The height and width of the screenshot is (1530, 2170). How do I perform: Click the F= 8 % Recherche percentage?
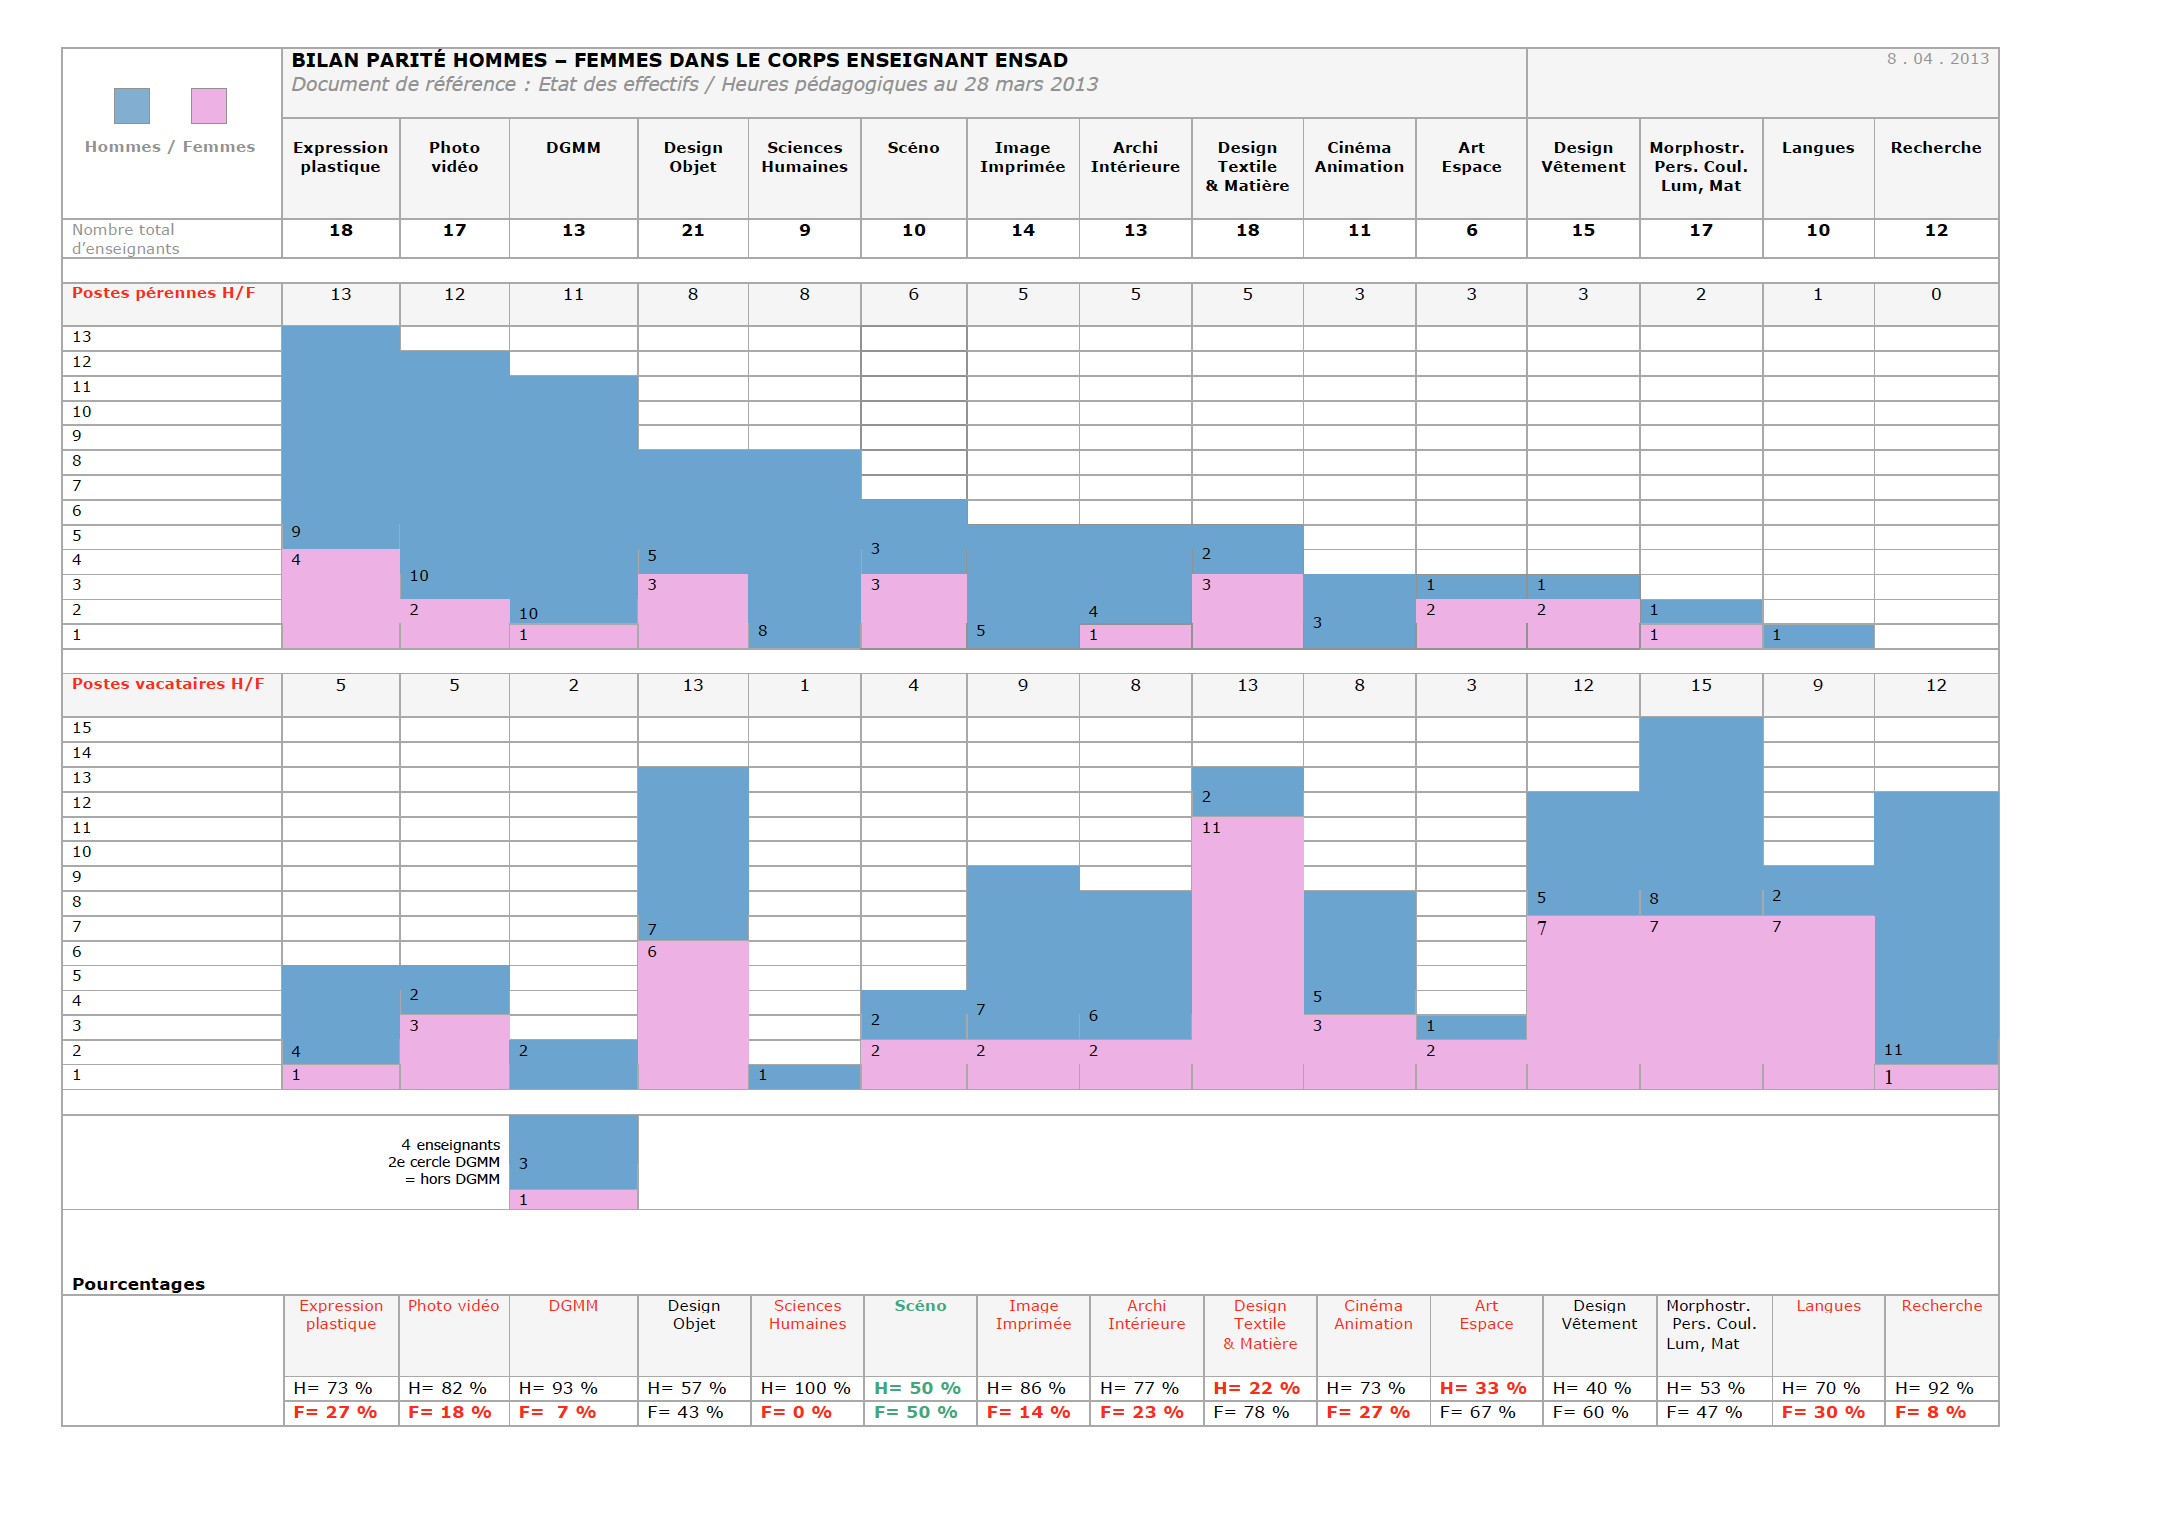point(1930,1412)
